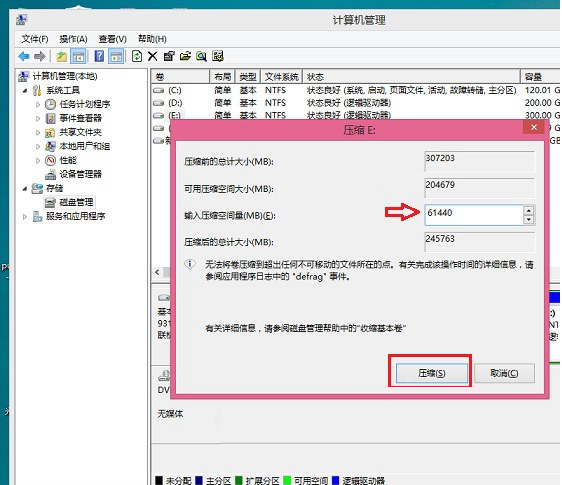Open the 操作(A) menu
The height and width of the screenshot is (485, 562).
[x=73, y=39]
